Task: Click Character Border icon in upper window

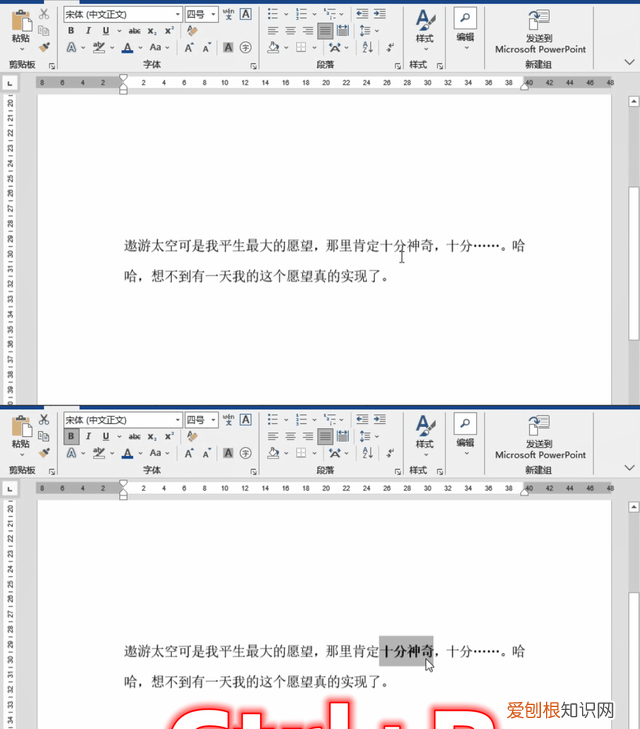Action: 246,14
